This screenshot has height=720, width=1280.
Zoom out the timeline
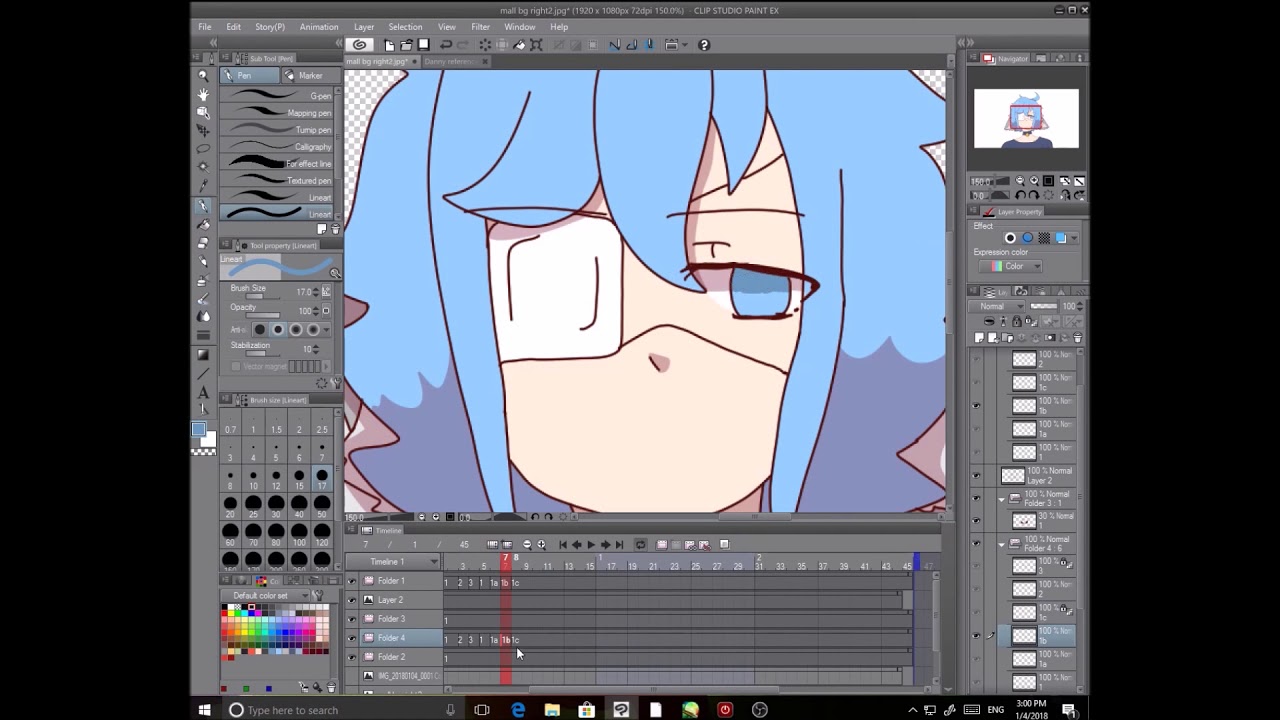(x=527, y=545)
